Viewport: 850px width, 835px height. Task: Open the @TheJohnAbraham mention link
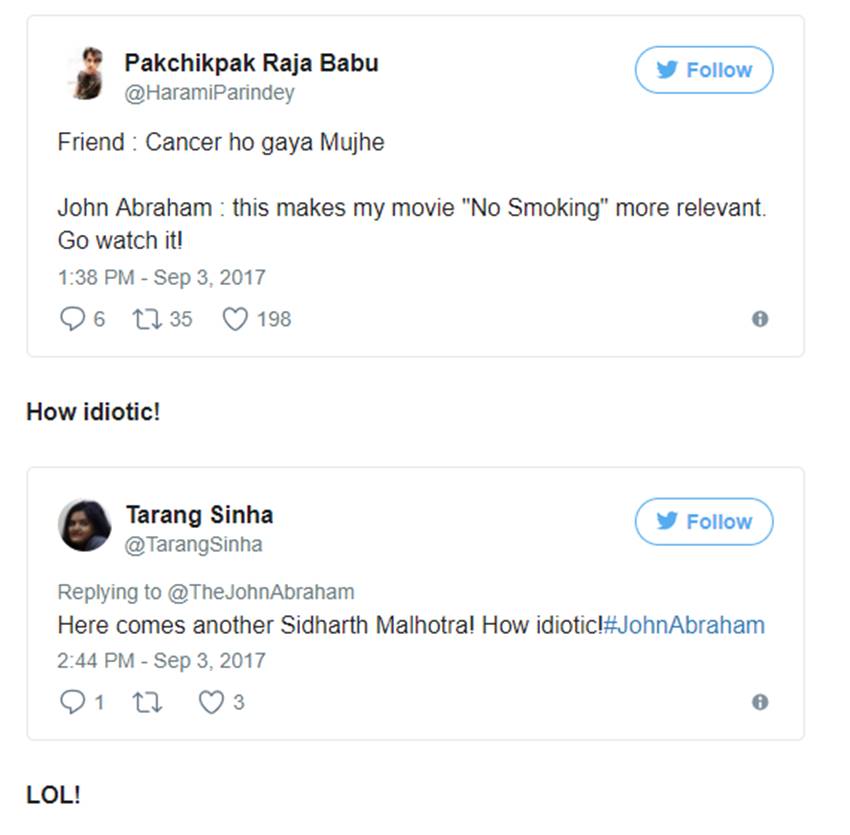pos(260,592)
